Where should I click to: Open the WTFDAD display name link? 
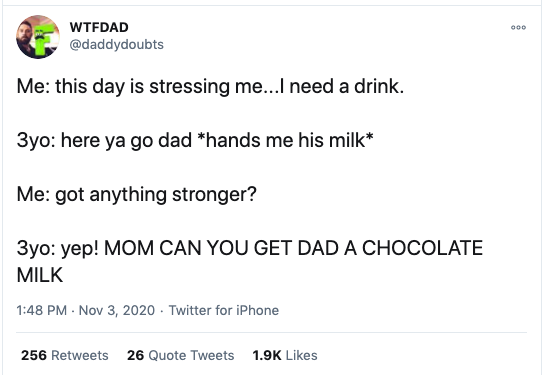(x=99, y=27)
